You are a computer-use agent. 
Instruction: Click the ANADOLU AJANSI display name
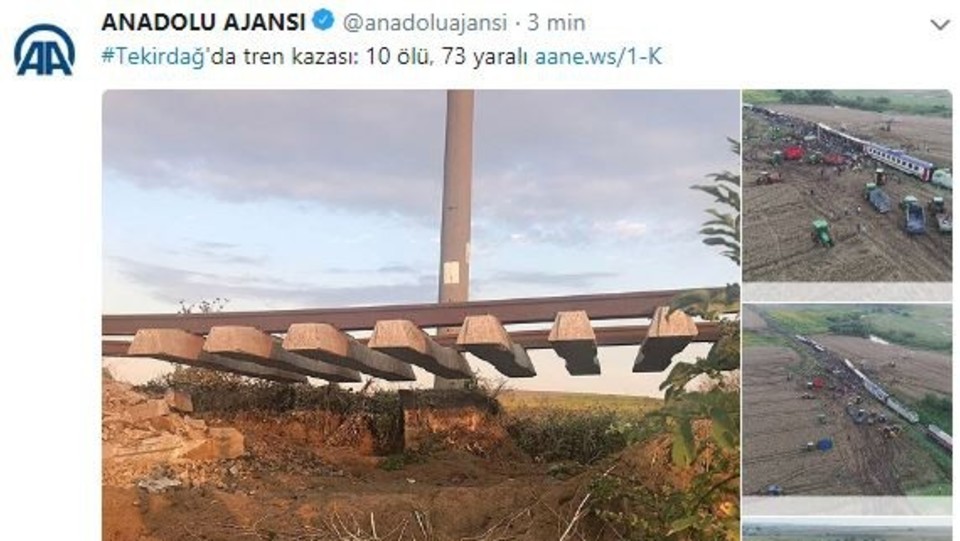tap(203, 23)
